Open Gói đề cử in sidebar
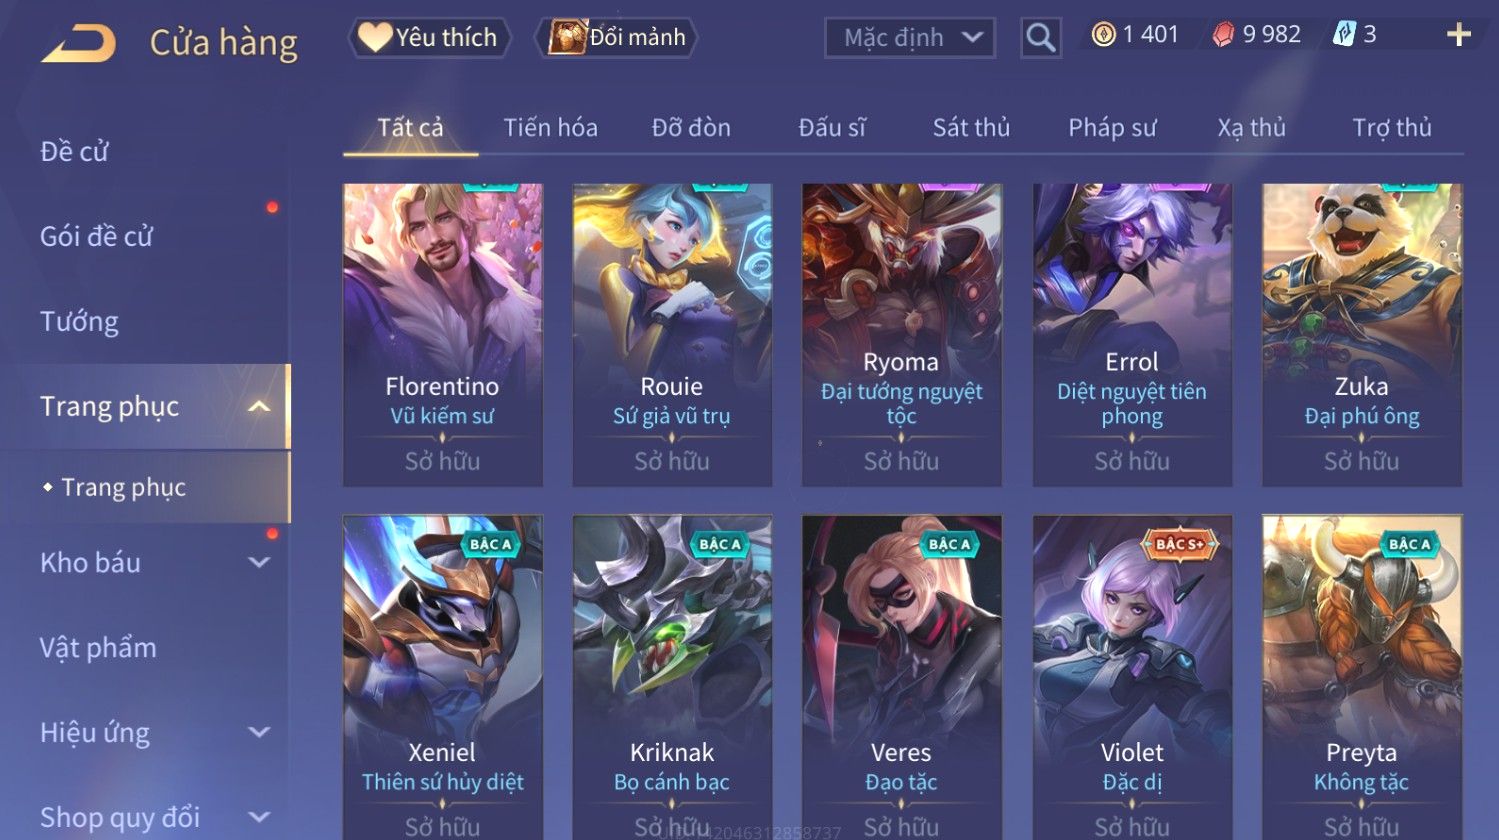The height and width of the screenshot is (840, 1499). point(97,236)
